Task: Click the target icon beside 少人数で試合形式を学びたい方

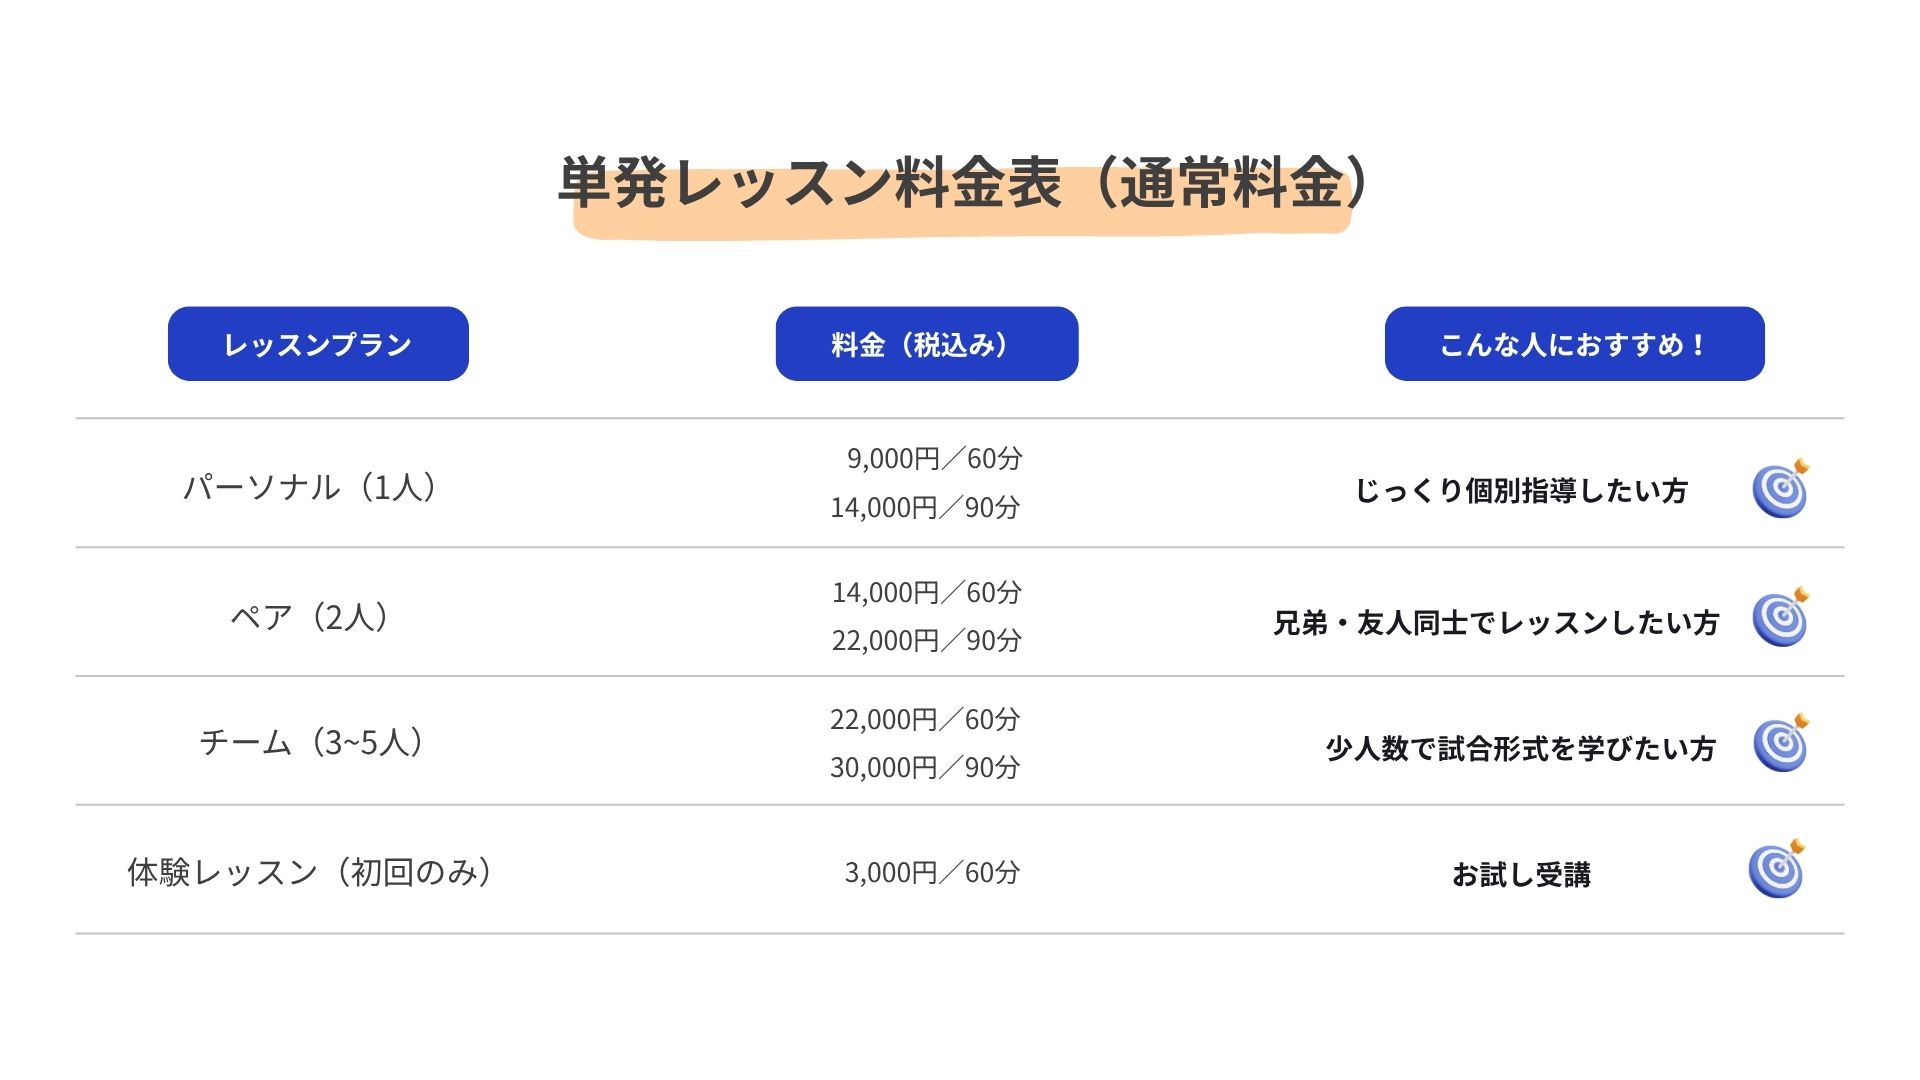Action: coord(1781,743)
